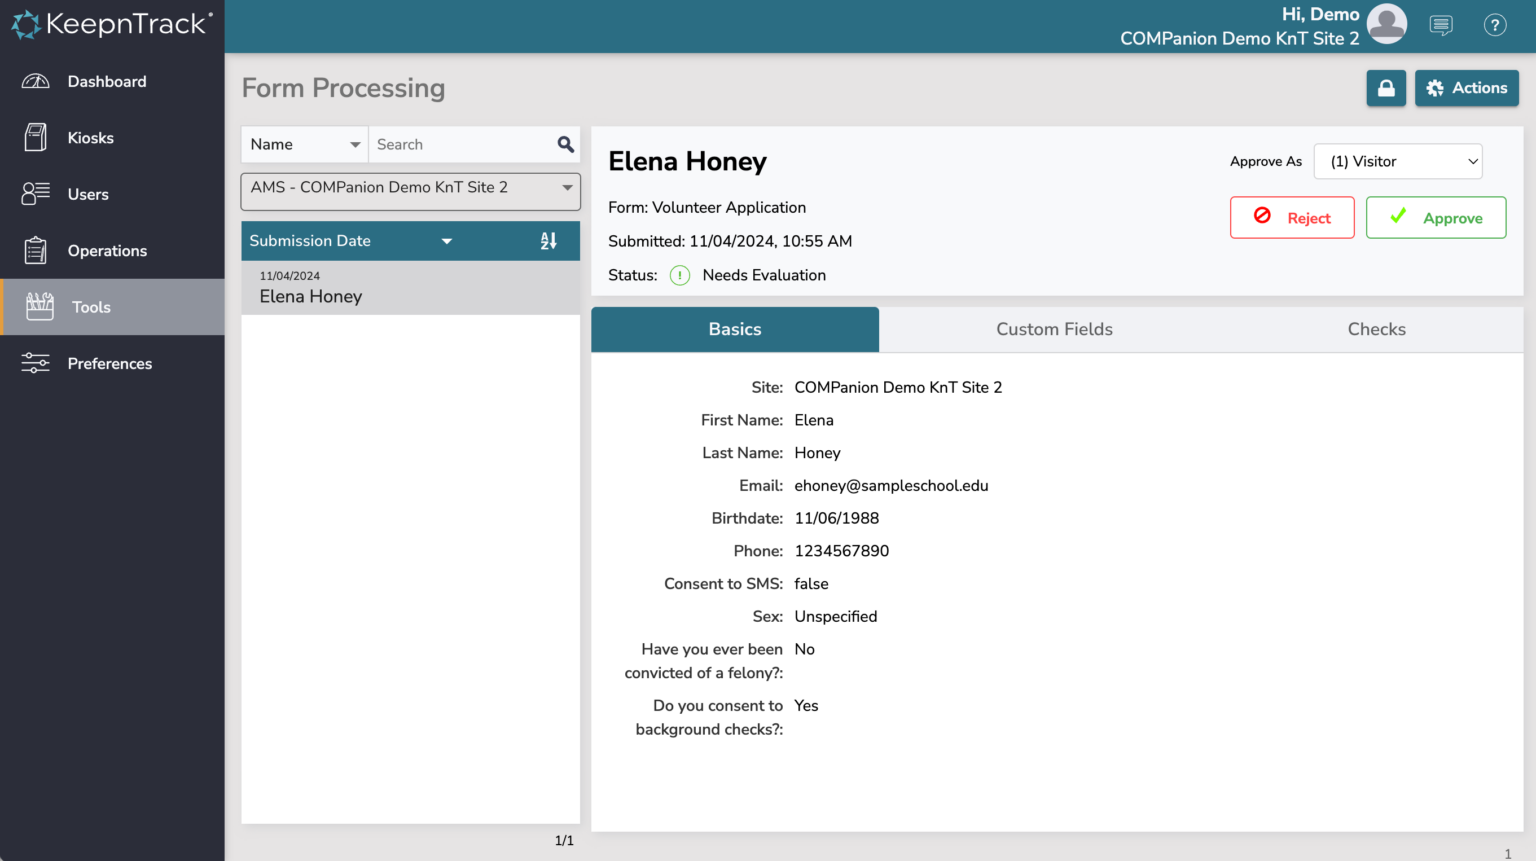Viewport: 1536px width, 861px height.
Task: Switch to the Custom Fields tab
Action: [1054, 329]
